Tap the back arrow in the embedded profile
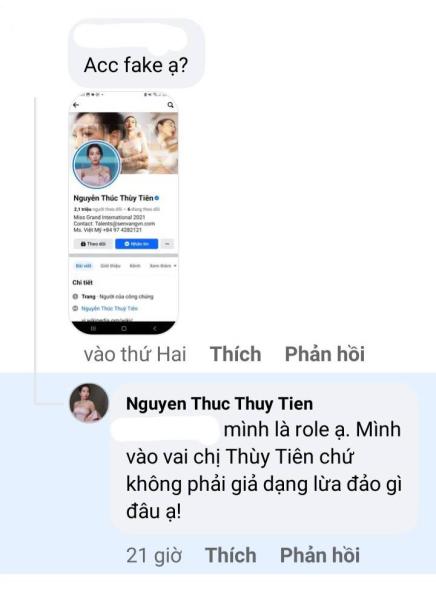The image size is (436, 600). point(76,105)
